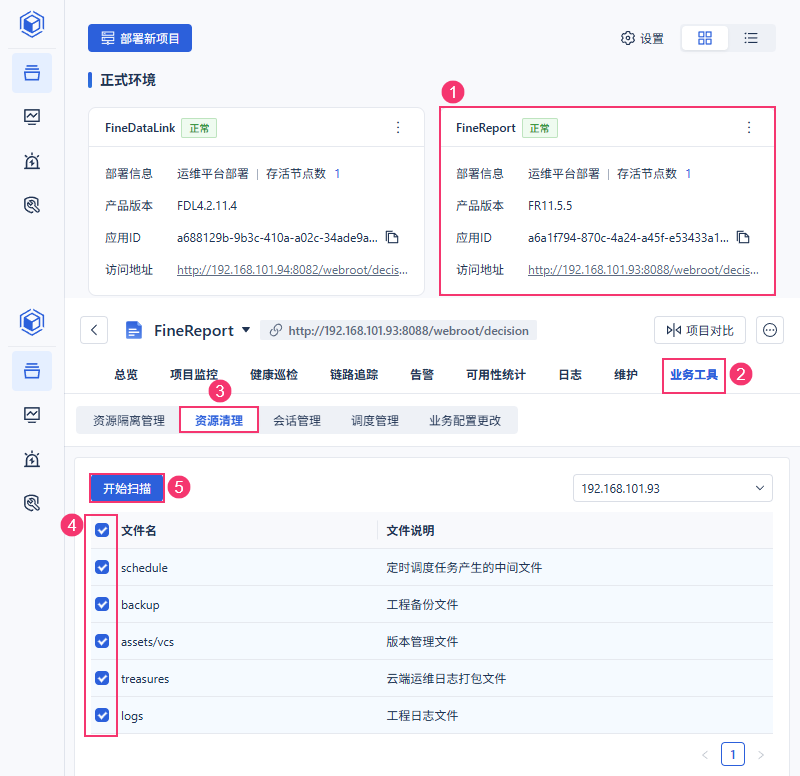This screenshot has height=776, width=800.
Task: Open FineReport card more options menu
Action: 749,128
